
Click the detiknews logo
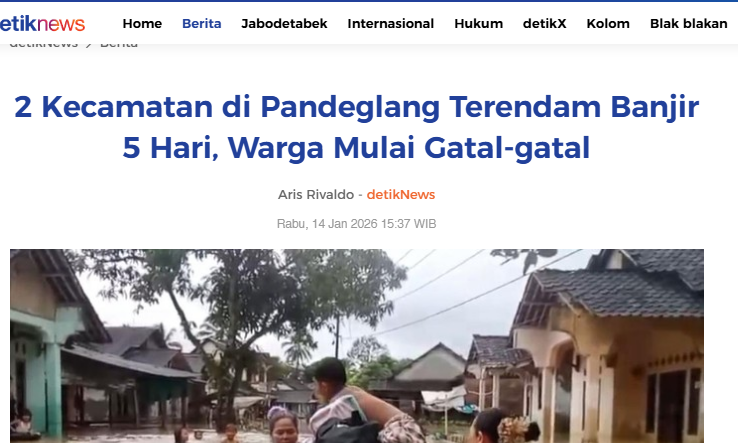tap(42, 24)
